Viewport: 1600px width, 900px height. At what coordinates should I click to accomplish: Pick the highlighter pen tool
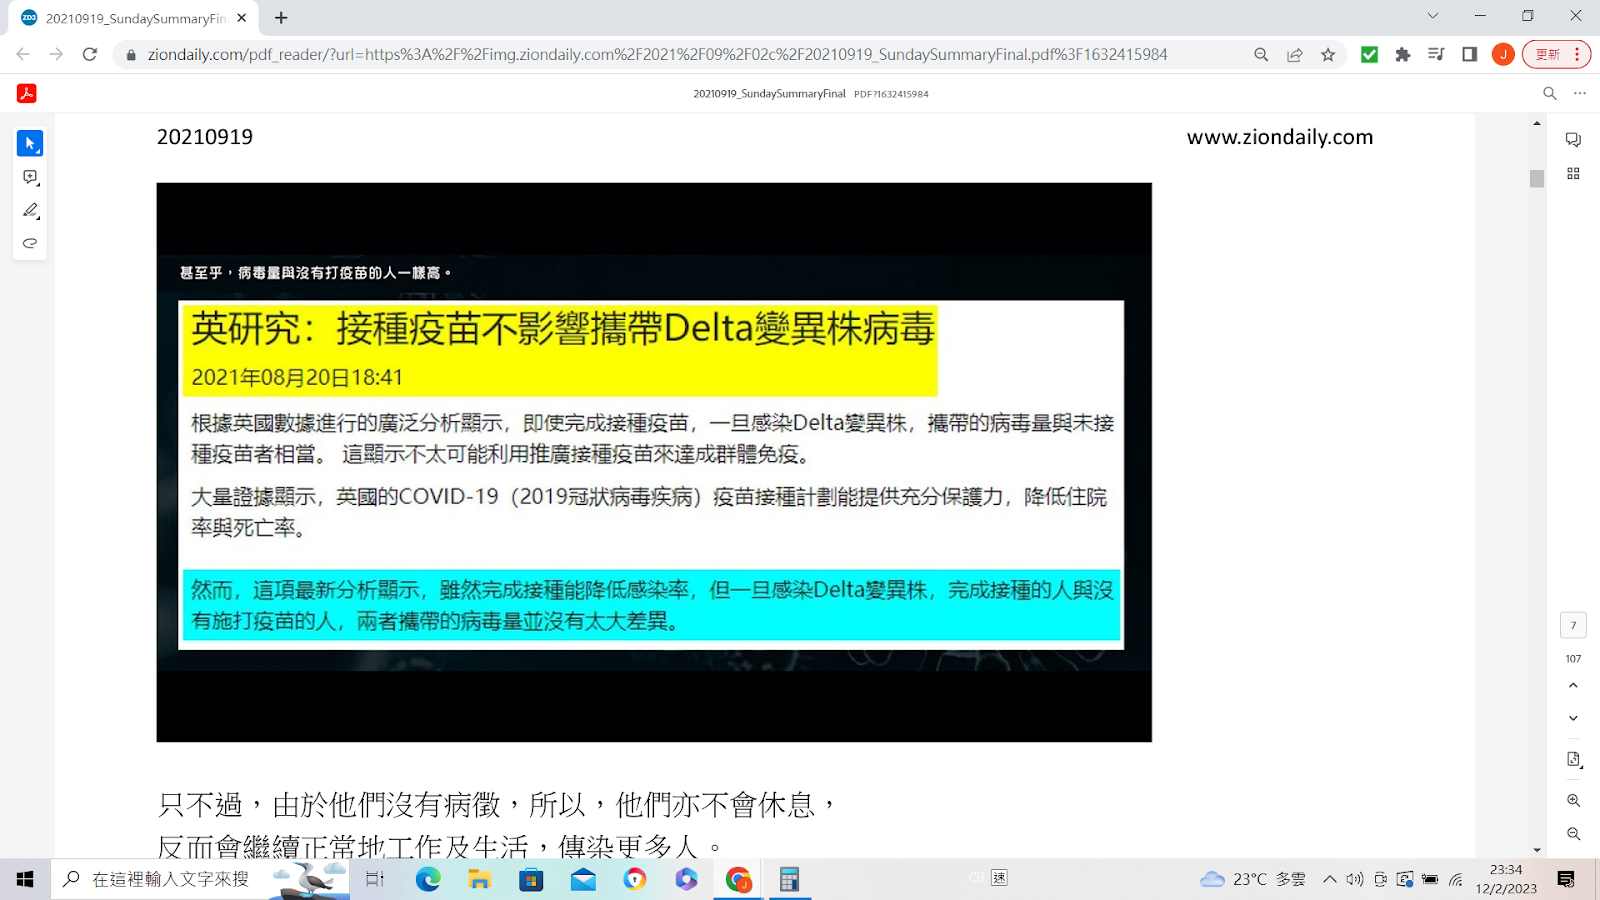pyautogui.click(x=30, y=210)
